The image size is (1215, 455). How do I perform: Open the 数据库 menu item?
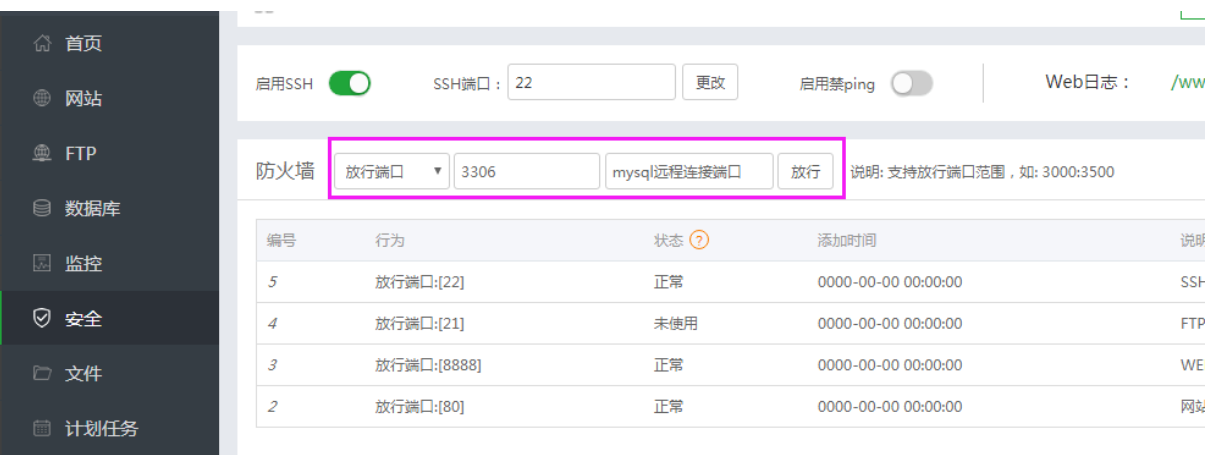98,209
